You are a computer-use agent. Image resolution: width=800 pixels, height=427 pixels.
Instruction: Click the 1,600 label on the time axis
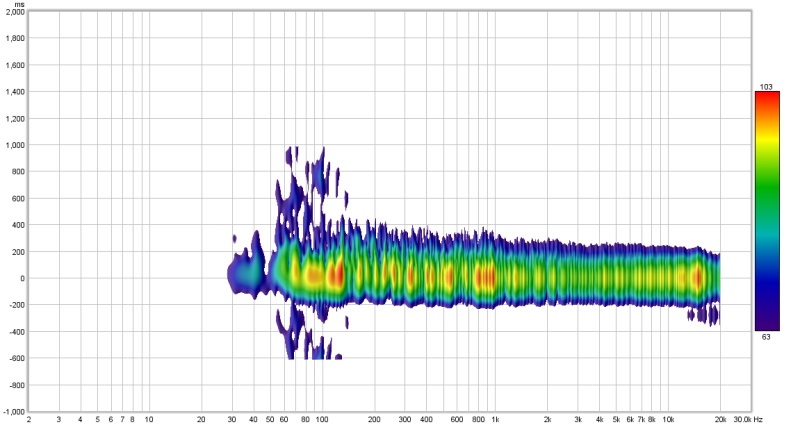[x=15, y=65]
